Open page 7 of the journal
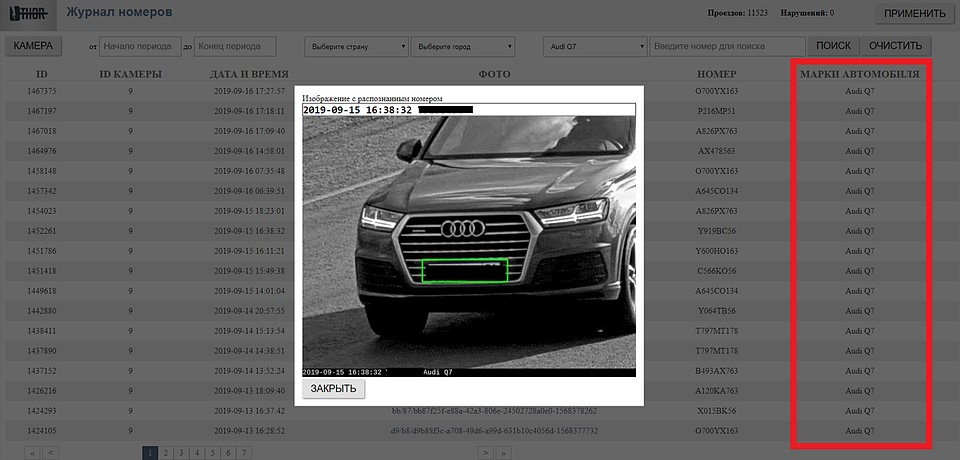The width and height of the screenshot is (960, 460). pyautogui.click(x=244, y=453)
